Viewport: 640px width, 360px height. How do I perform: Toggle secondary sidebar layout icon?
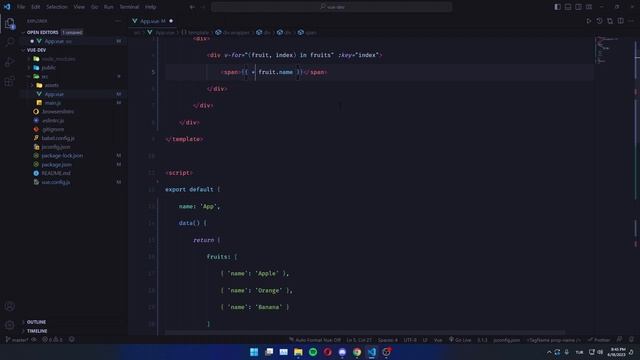pos(578,7)
